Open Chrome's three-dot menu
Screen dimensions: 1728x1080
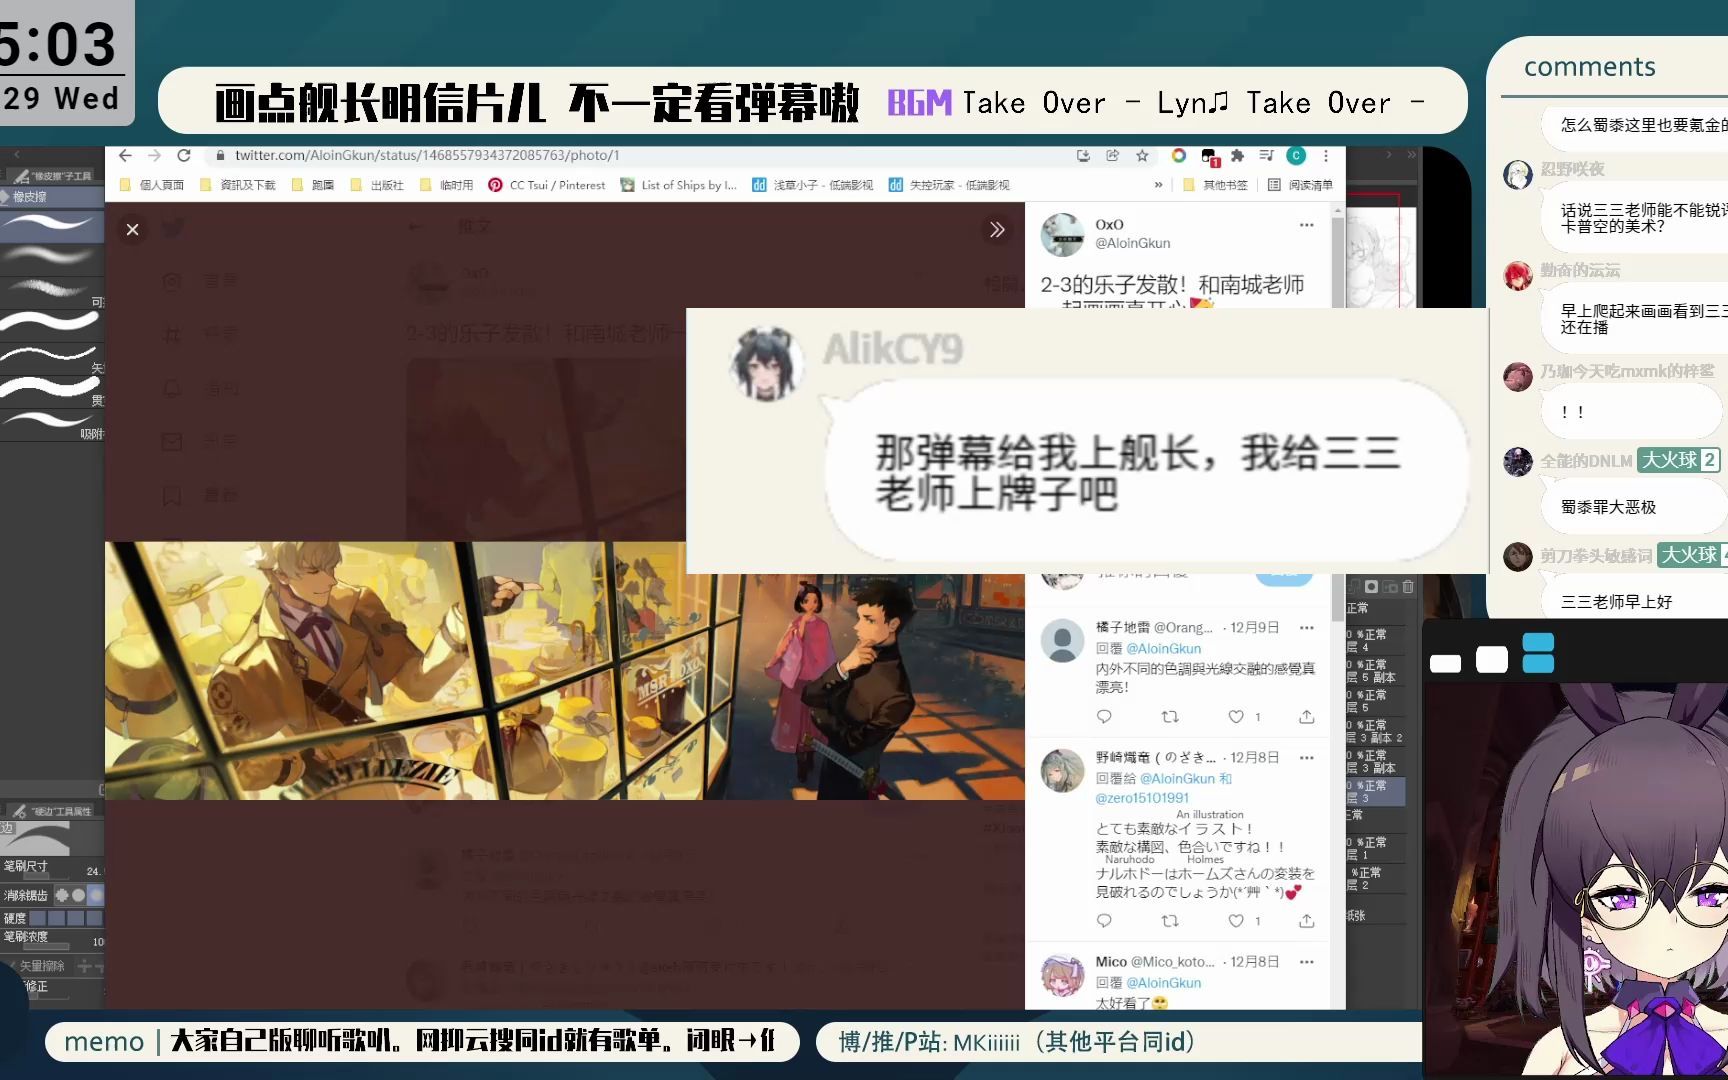pos(1326,156)
